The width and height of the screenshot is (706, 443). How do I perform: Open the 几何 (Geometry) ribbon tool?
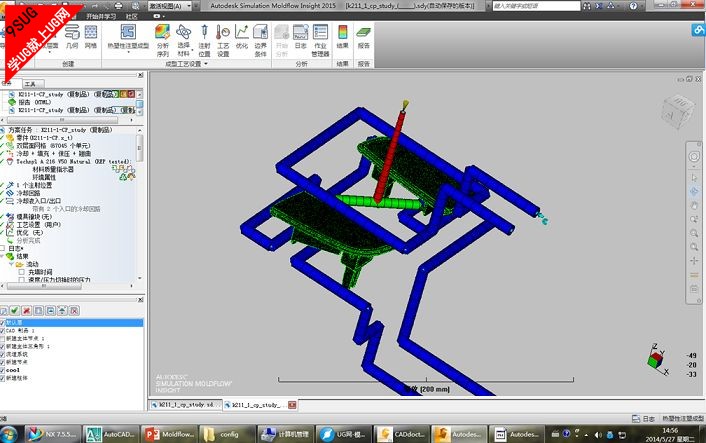coord(72,37)
